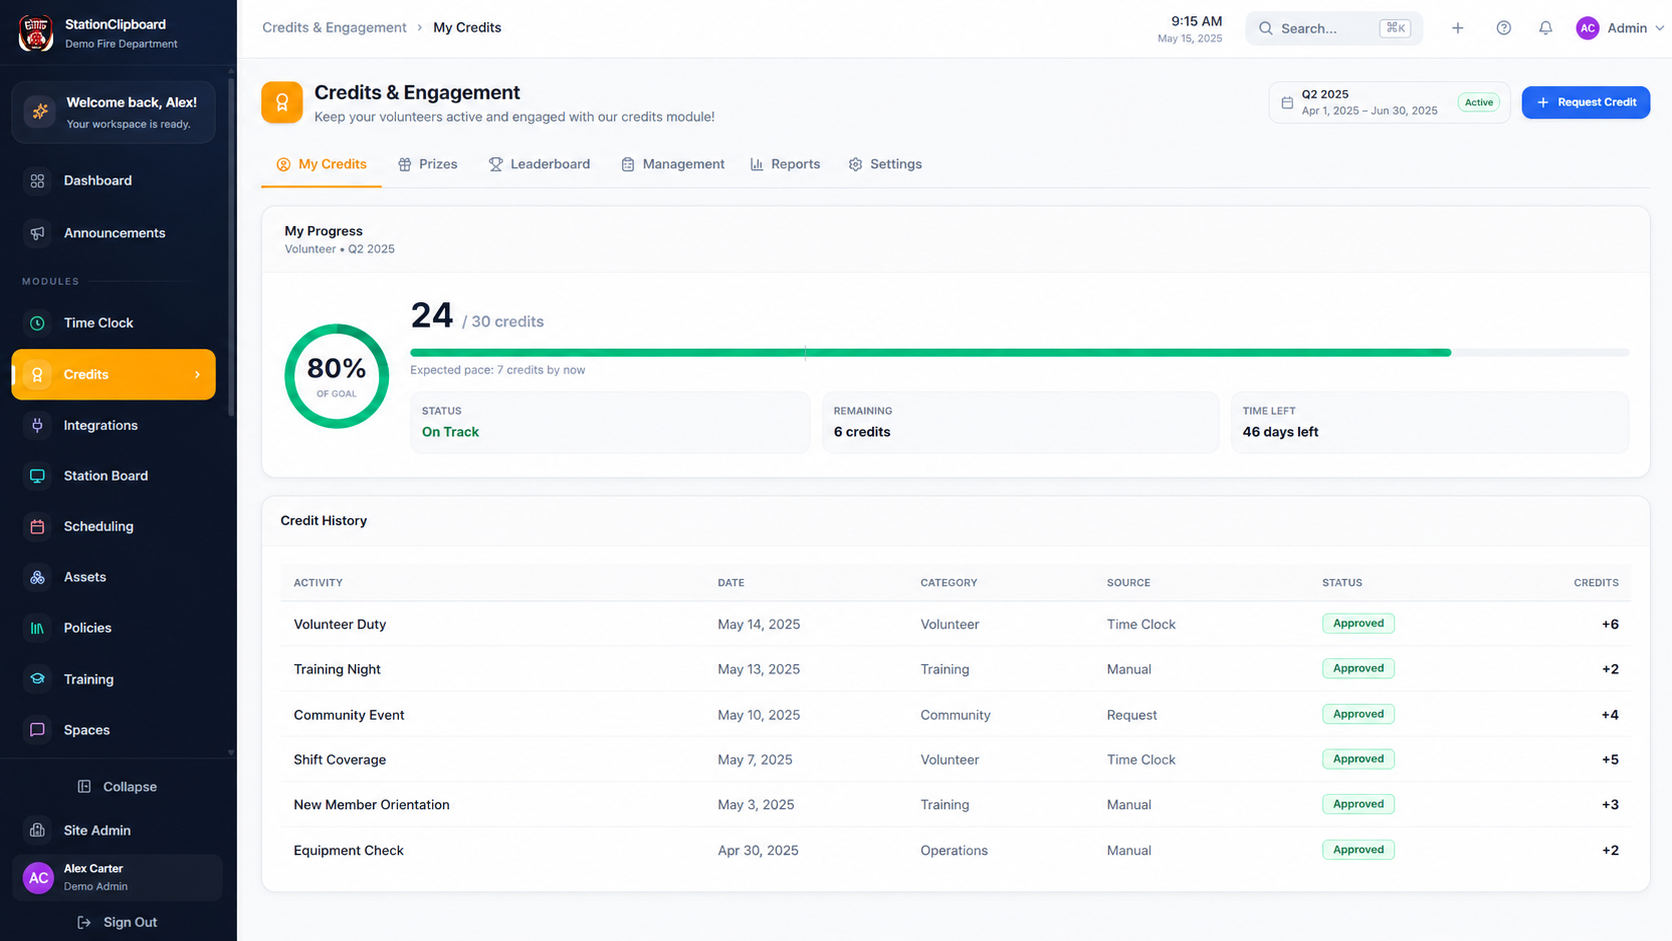The height and width of the screenshot is (941, 1672).
Task: Open the Dashboard menu item
Action: coord(113,181)
